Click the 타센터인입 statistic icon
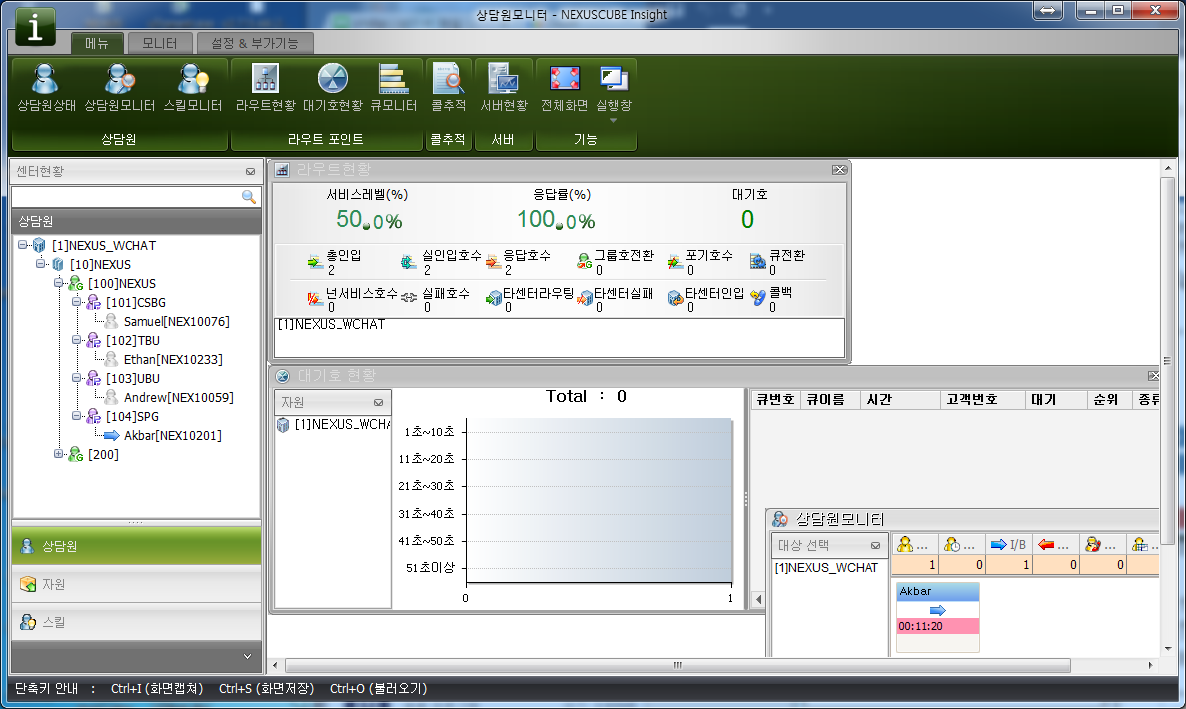The image size is (1186, 709). [675, 299]
